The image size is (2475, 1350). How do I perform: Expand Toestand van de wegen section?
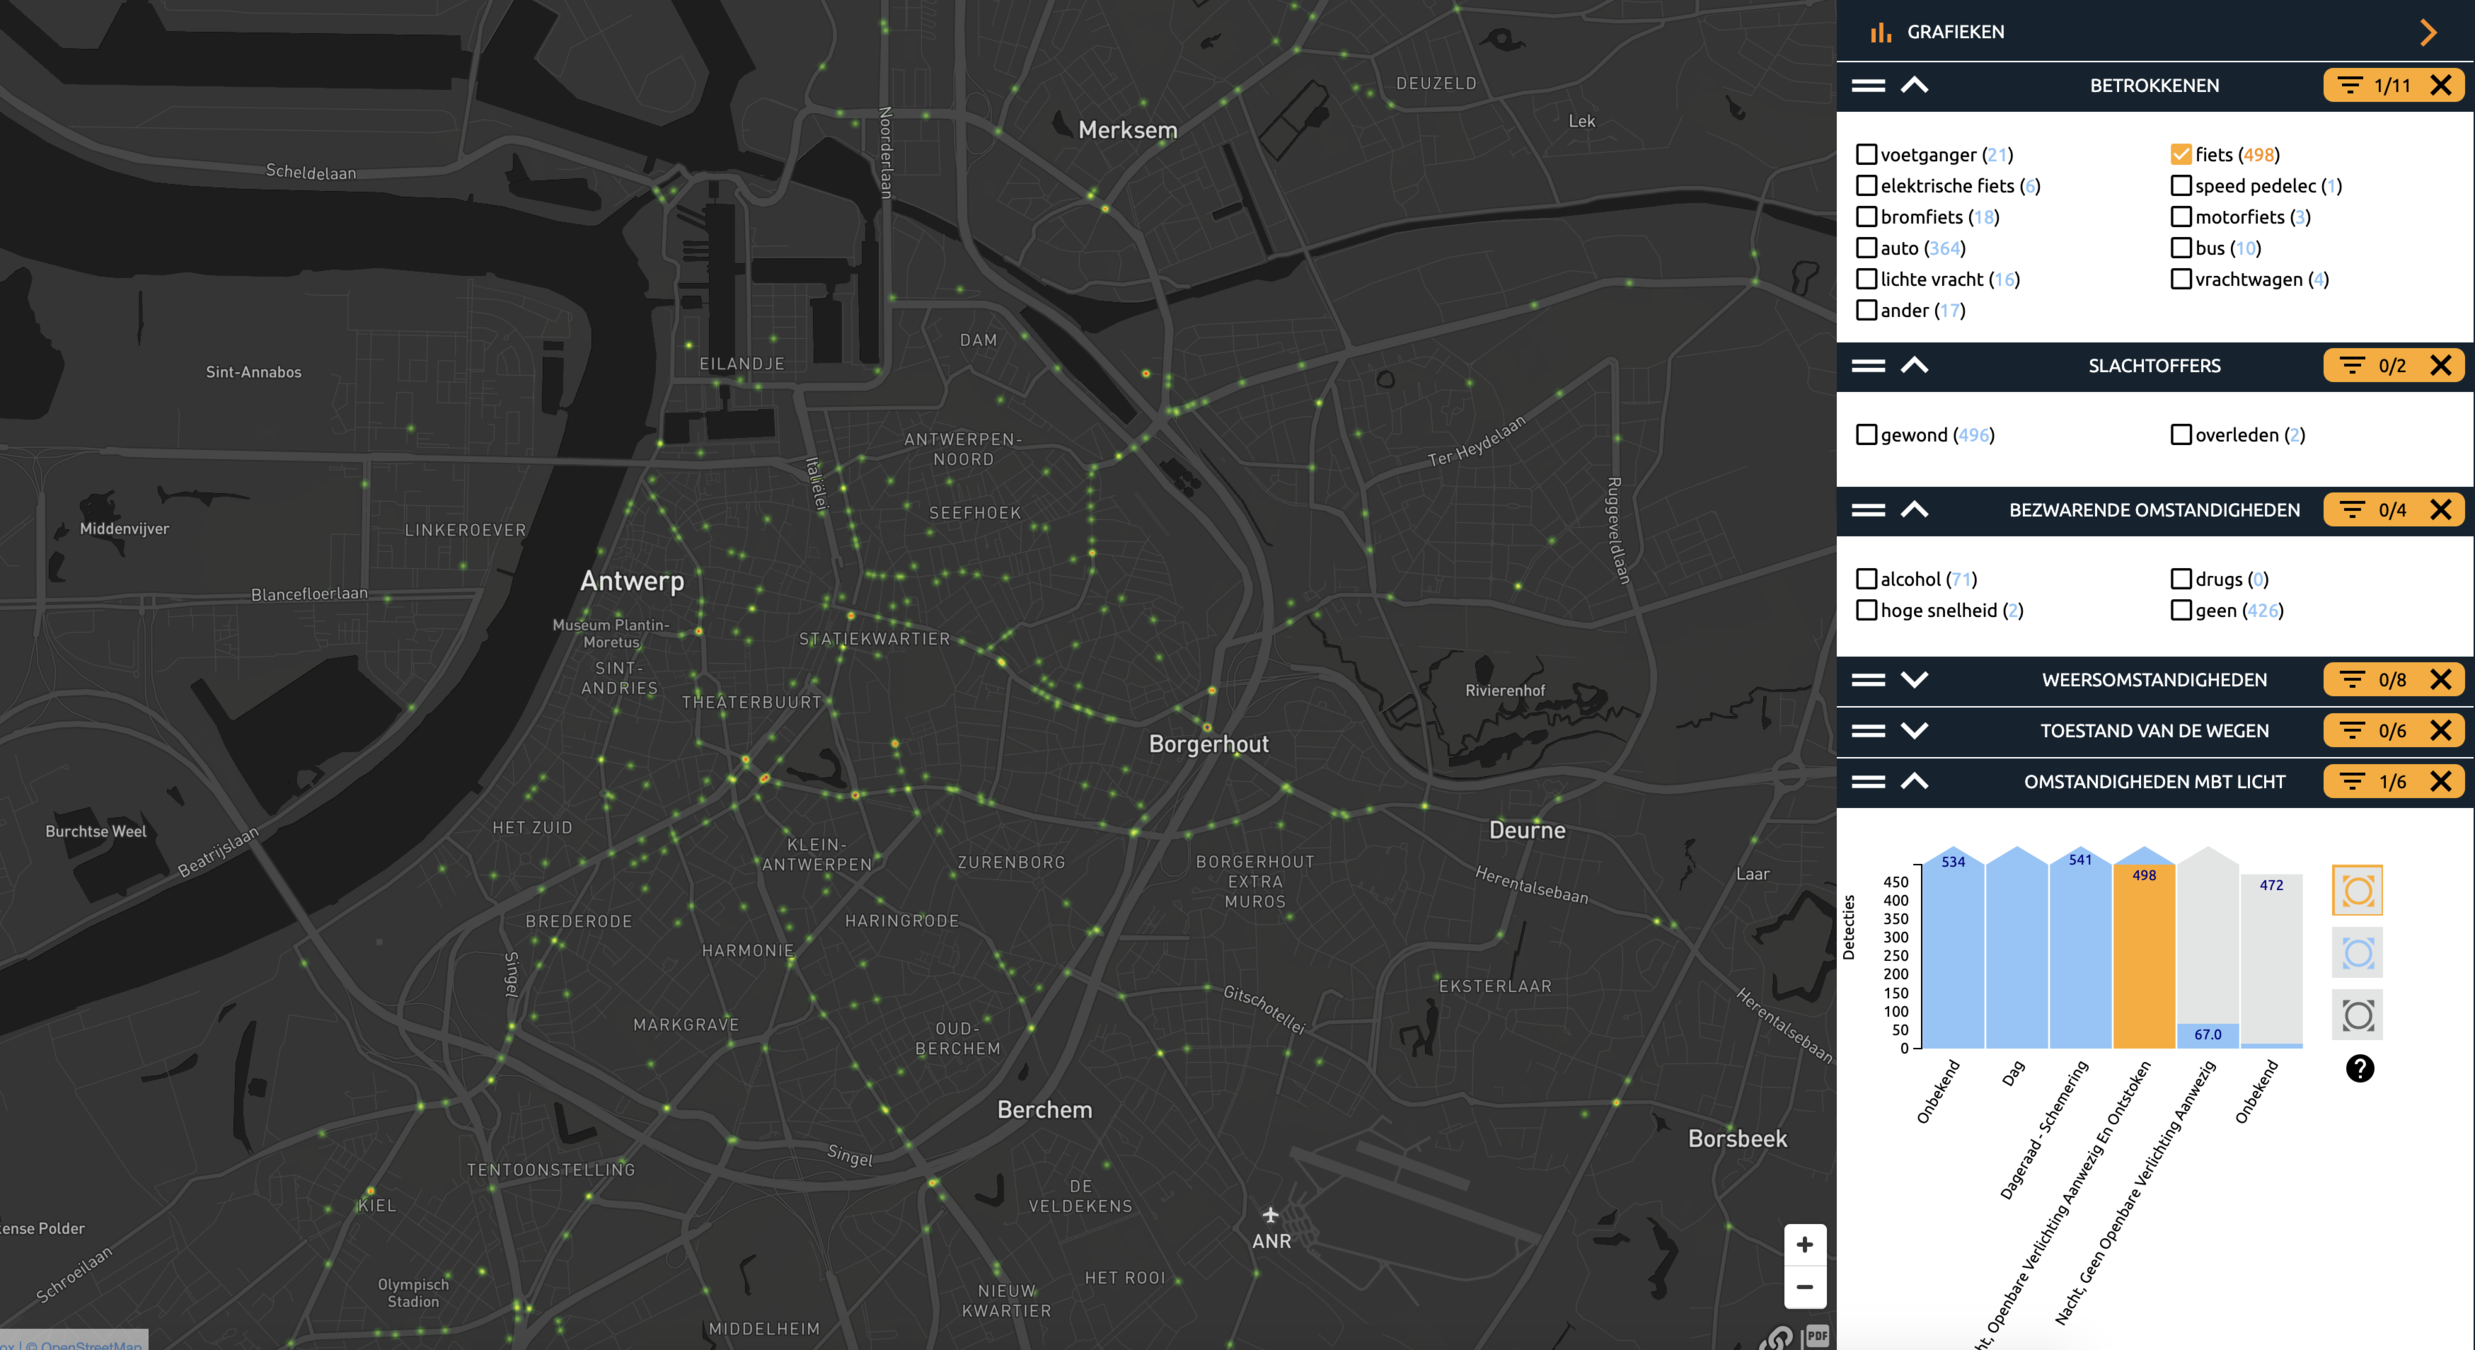(x=1914, y=731)
